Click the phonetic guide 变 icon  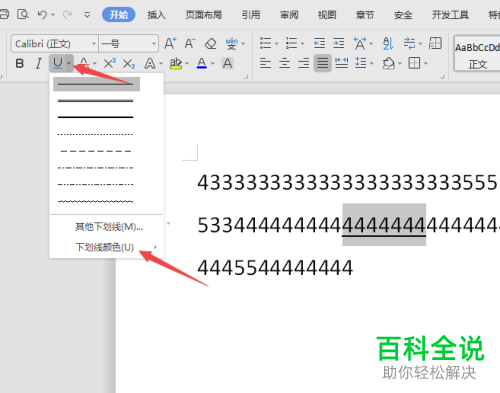pos(231,44)
